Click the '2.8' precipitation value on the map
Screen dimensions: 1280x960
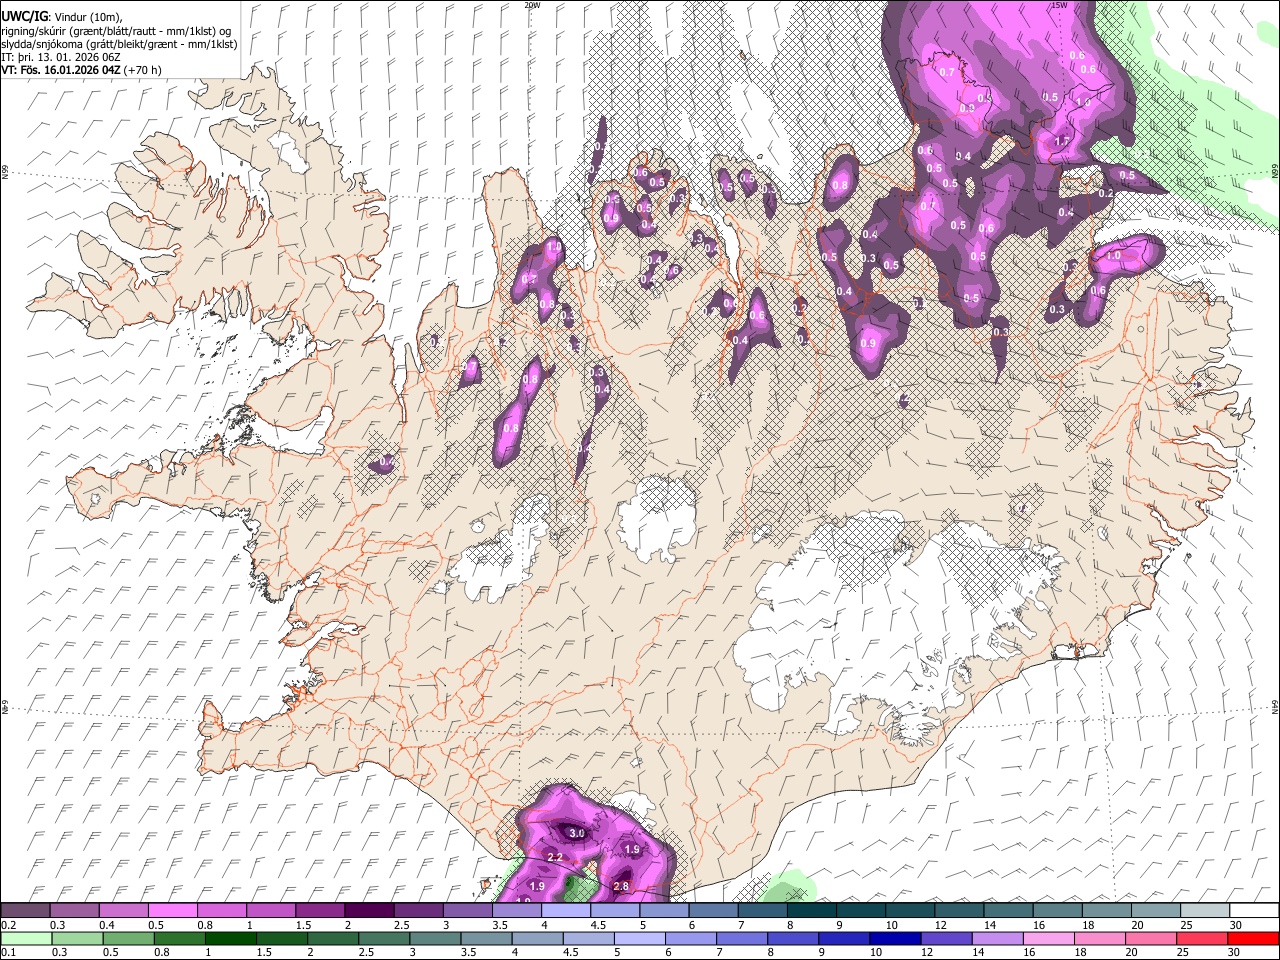(x=620, y=886)
